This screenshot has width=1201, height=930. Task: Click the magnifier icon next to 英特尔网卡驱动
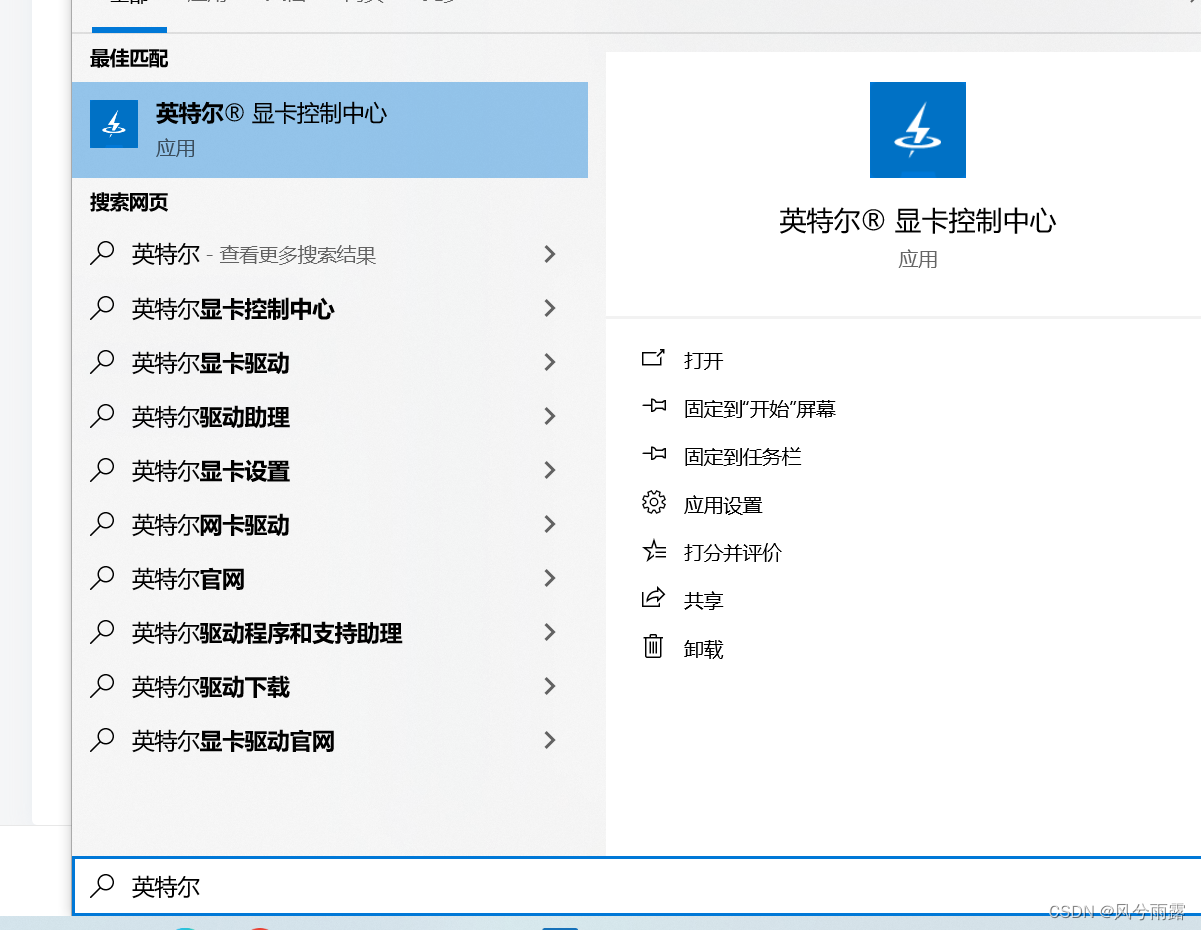pos(102,524)
